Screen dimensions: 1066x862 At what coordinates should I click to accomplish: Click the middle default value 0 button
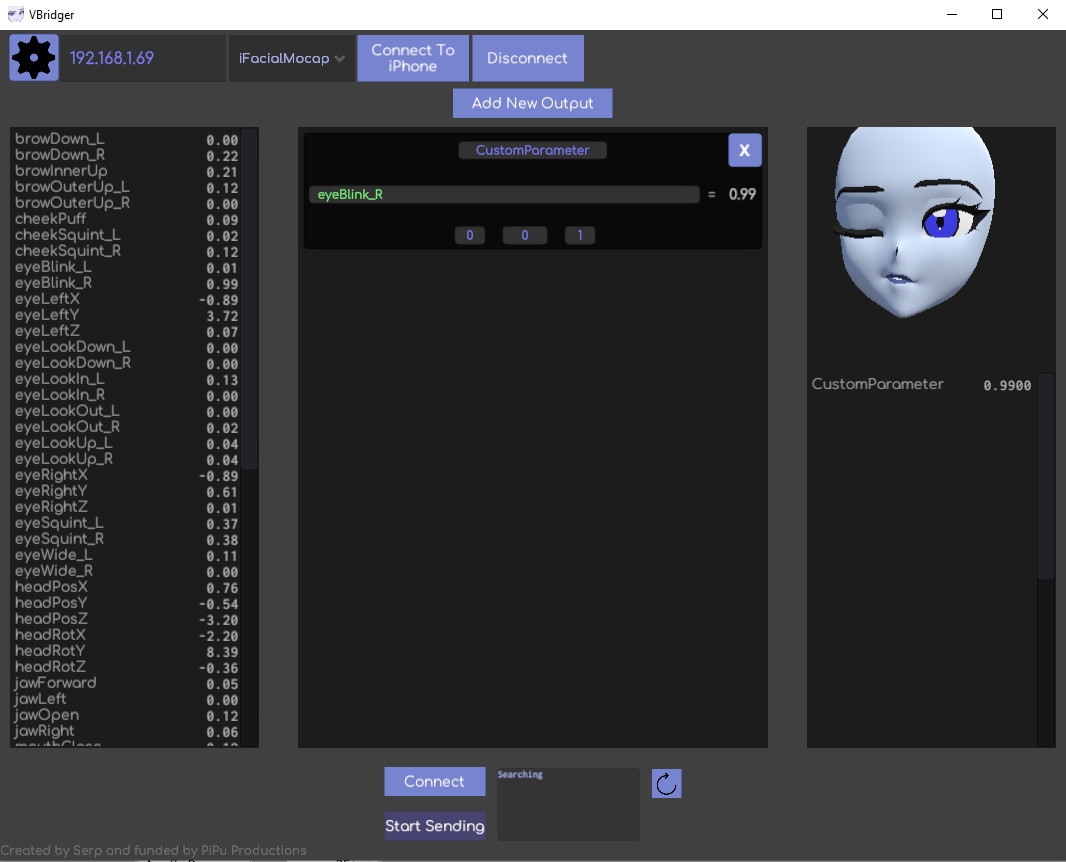pos(524,235)
